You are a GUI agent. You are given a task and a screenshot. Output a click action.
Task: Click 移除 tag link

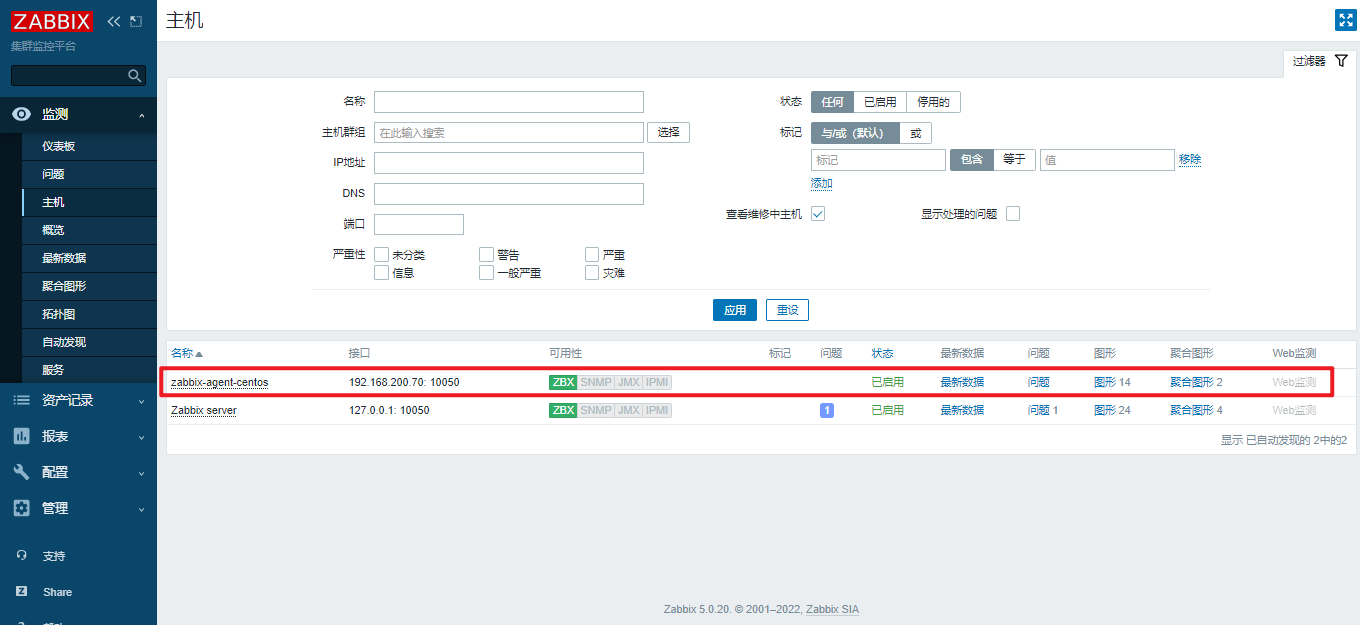(x=1190, y=159)
